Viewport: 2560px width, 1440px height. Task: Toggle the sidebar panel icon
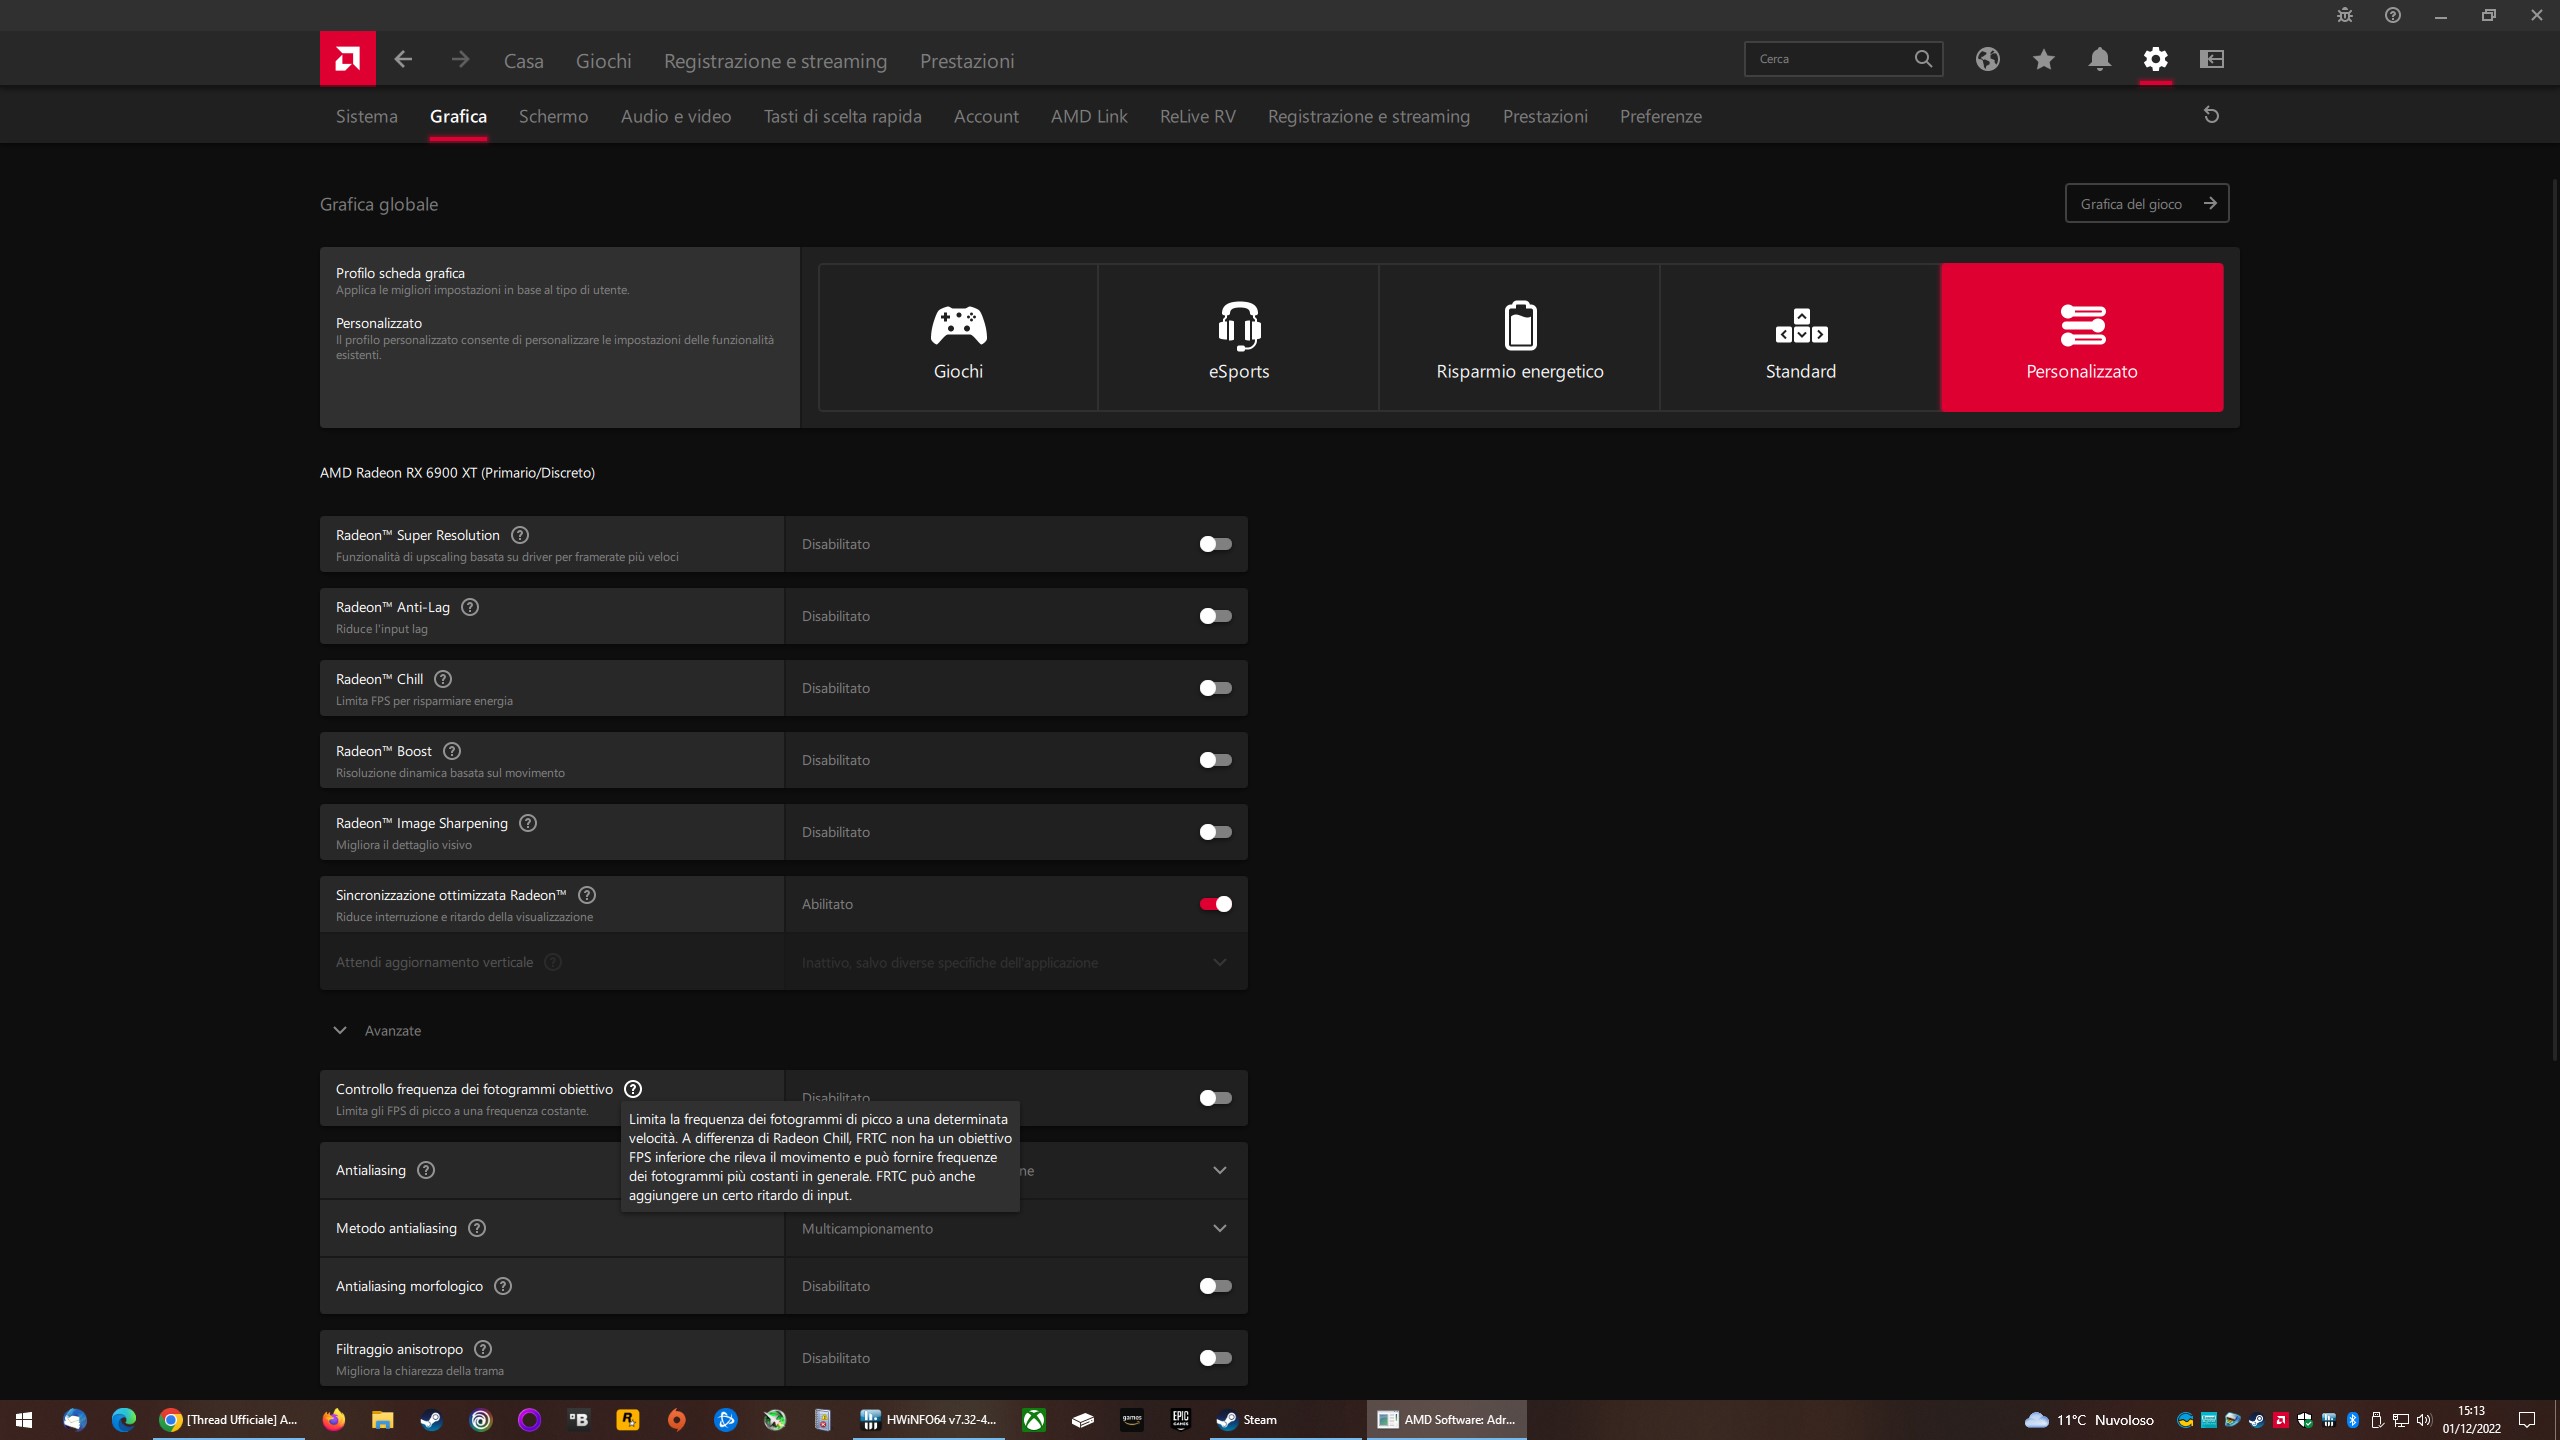[x=2211, y=59]
